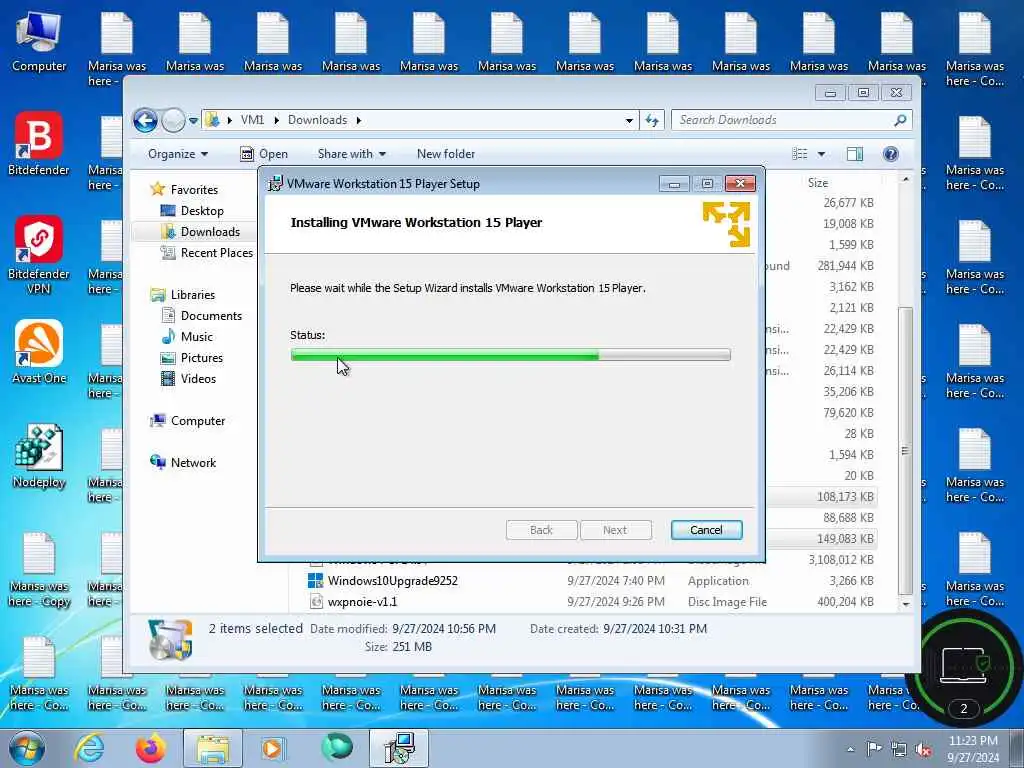
Task: Select the 108,173 KB file row
Action: [822, 497]
